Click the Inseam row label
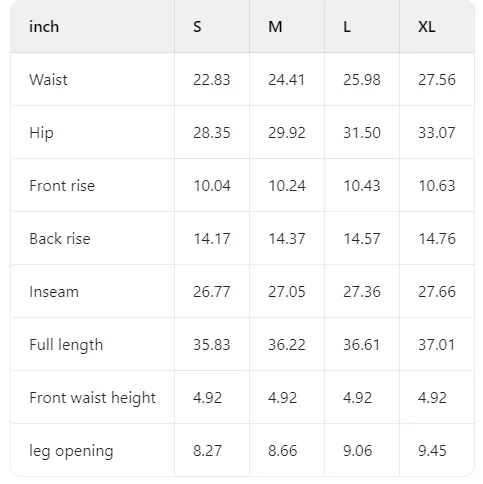This screenshot has width=483, height=484. (54, 292)
